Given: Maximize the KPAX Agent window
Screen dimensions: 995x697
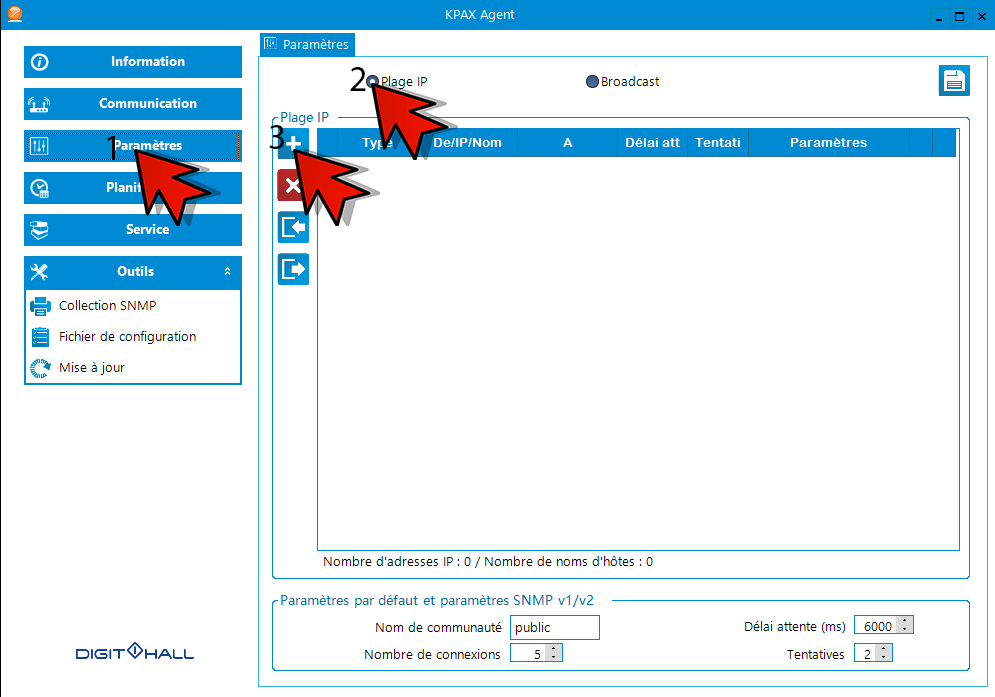Looking at the screenshot, I should (959, 17).
